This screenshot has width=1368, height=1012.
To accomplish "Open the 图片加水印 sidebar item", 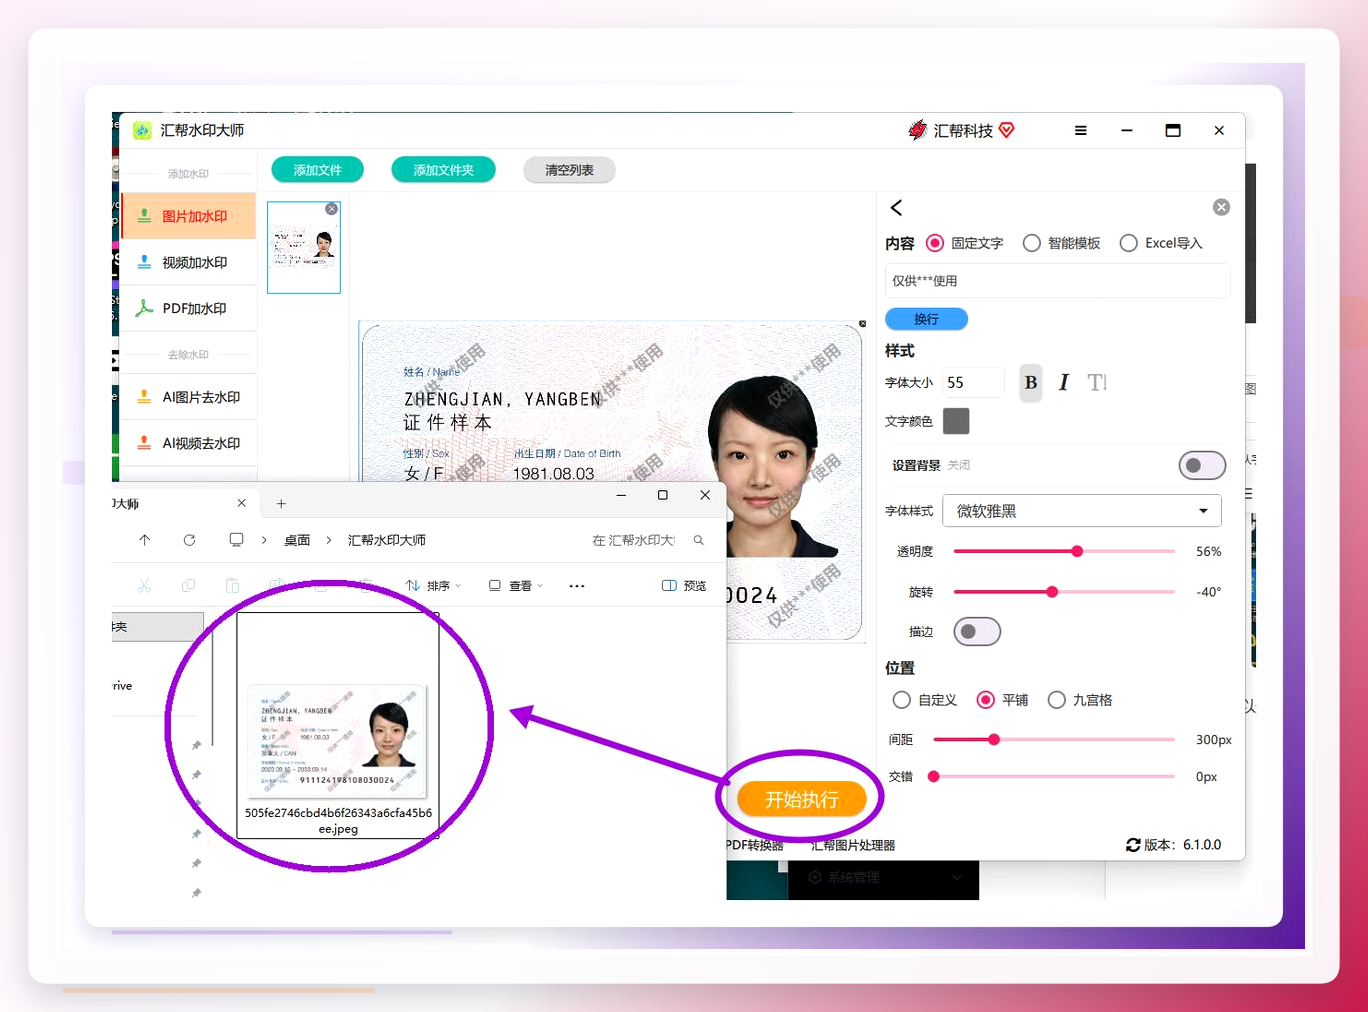I will pos(189,216).
